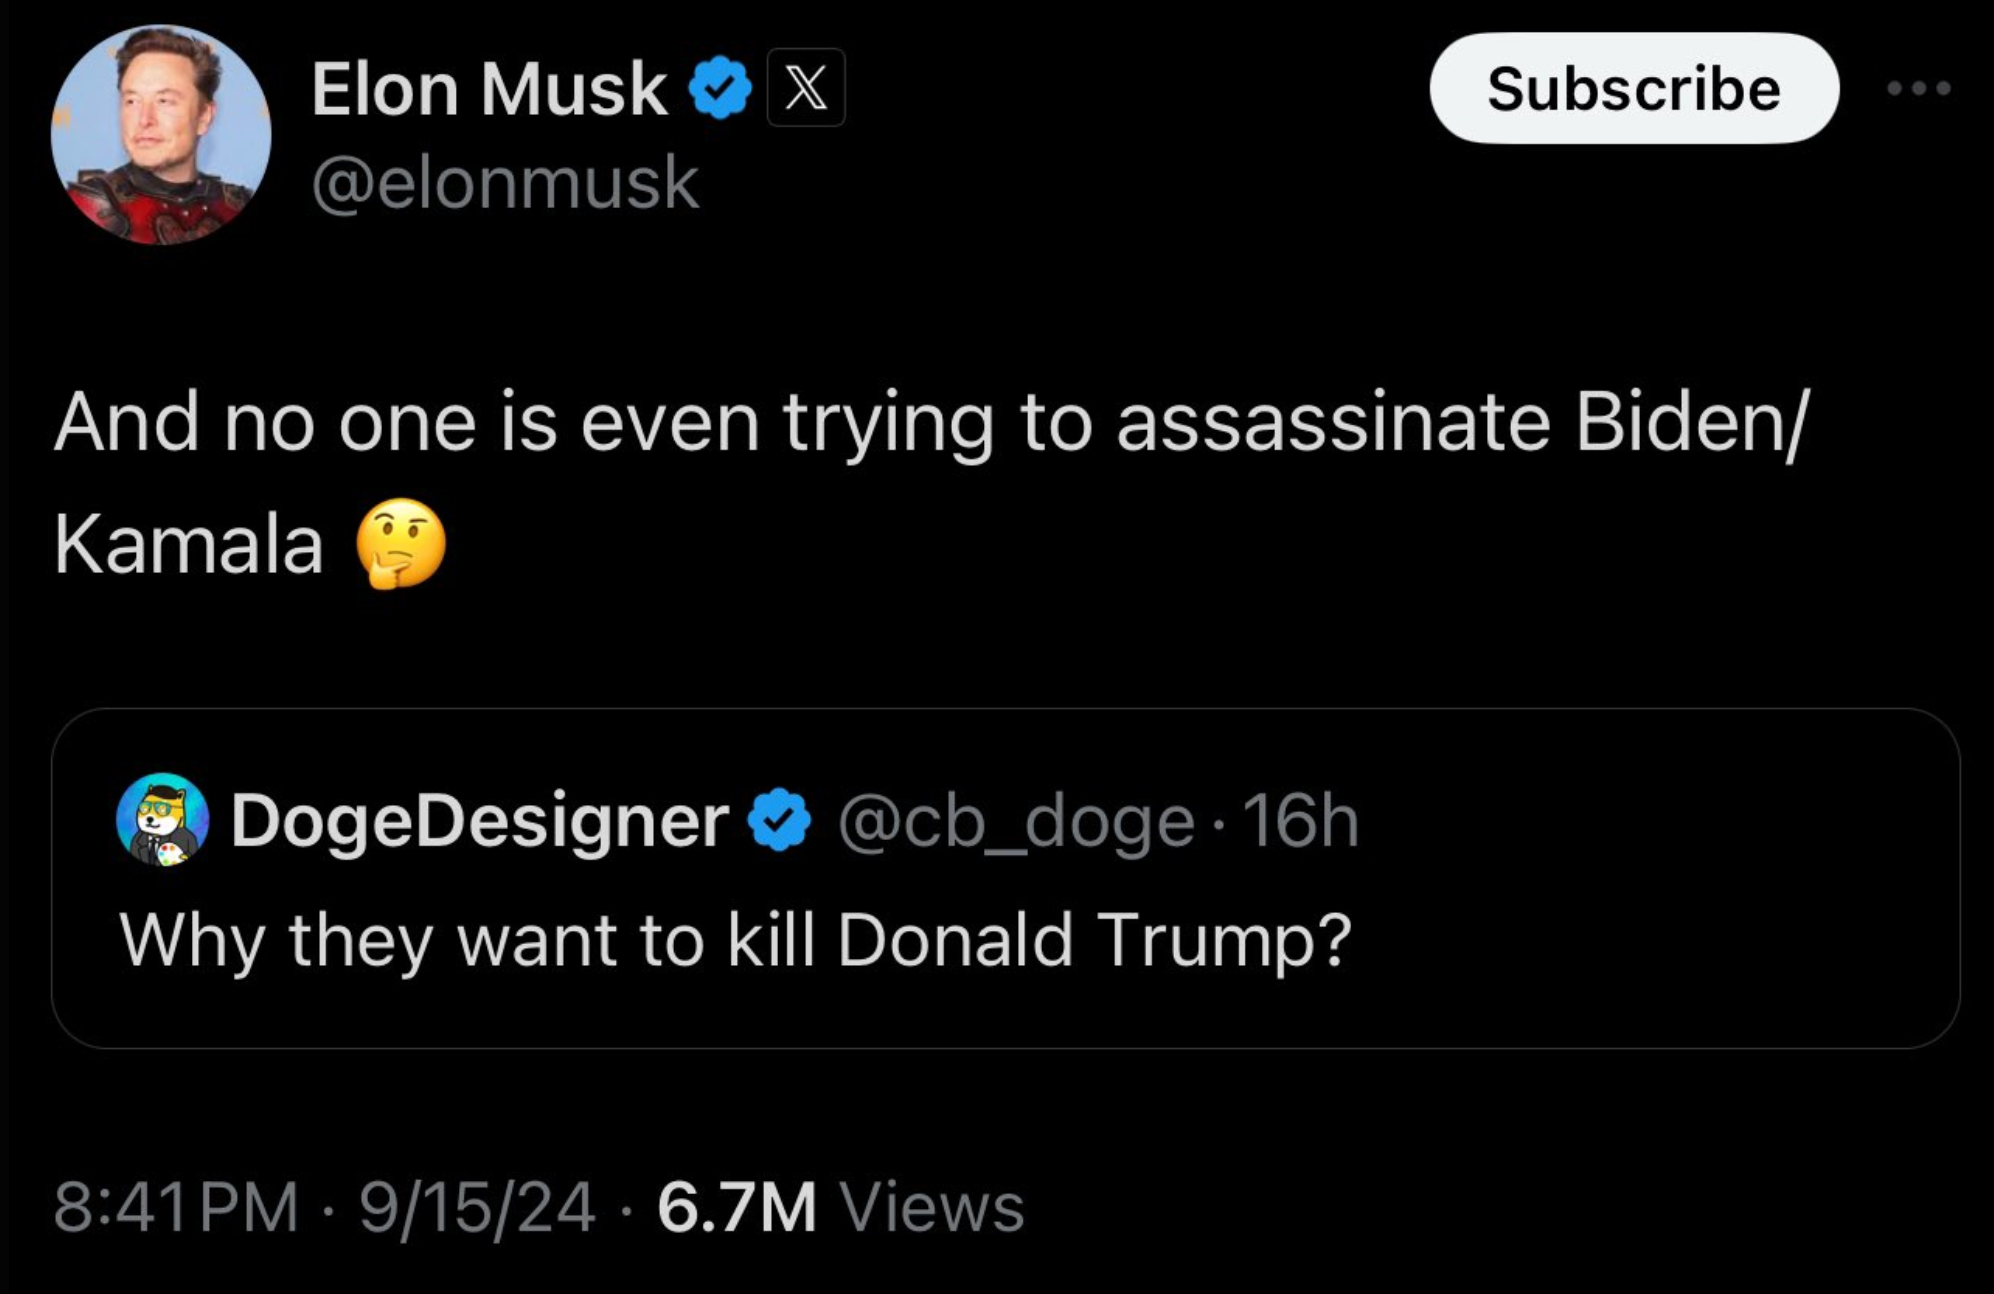Open DogeDesigner's avatar in the quoted tweet
1994x1294 pixels.
(163, 819)
